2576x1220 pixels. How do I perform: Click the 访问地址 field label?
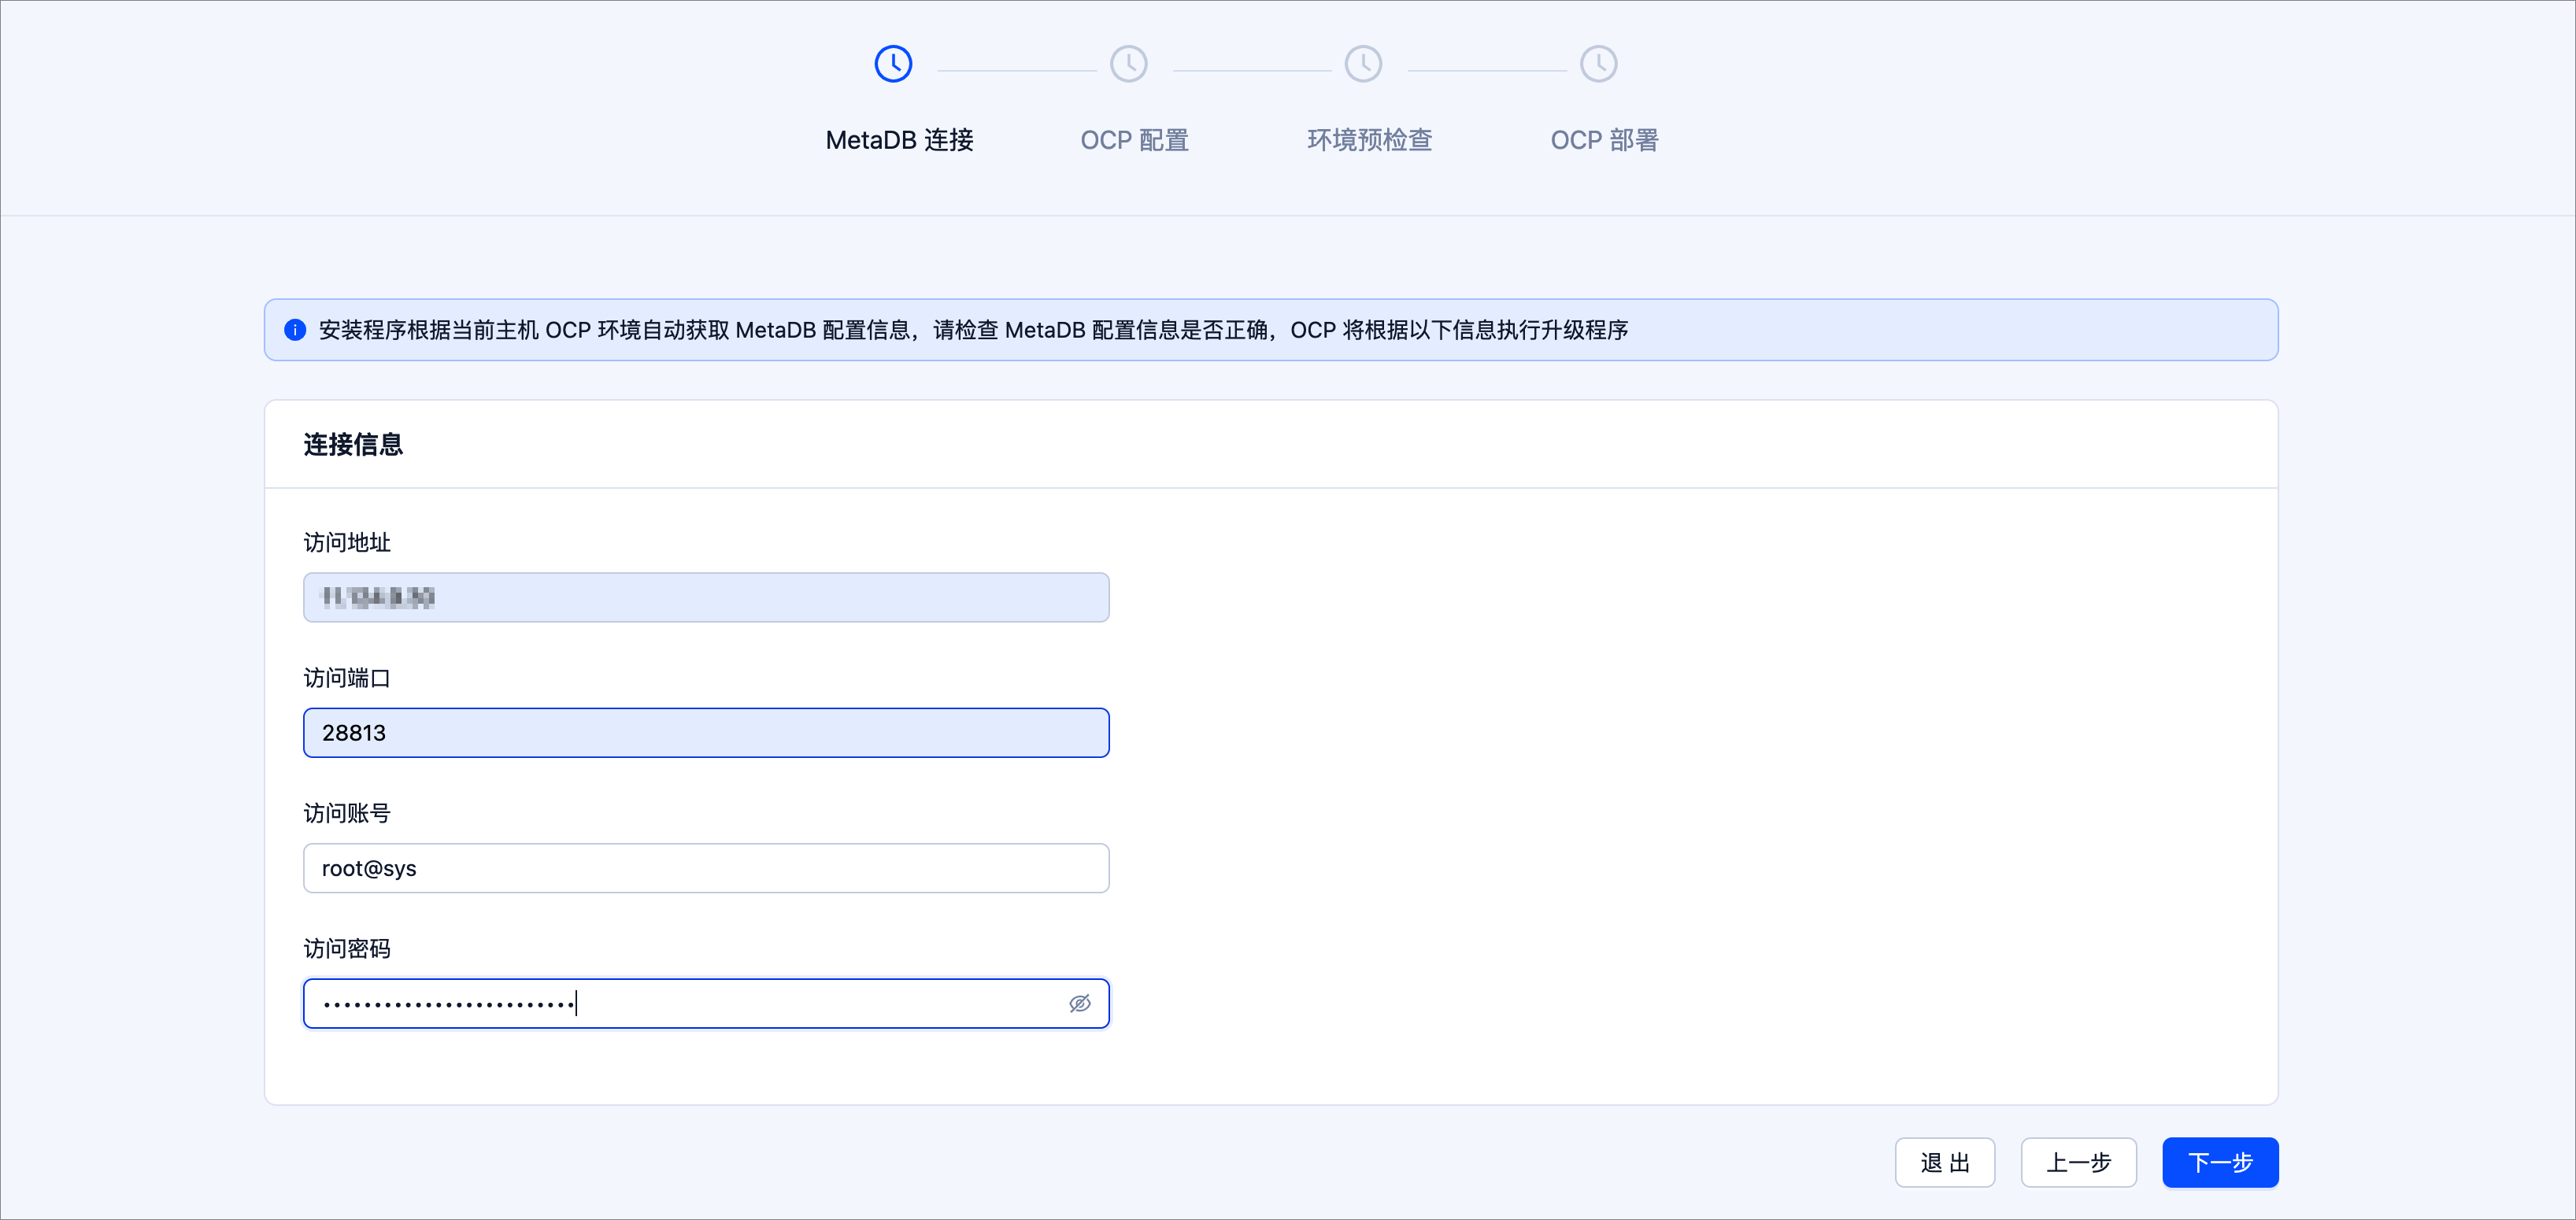[x=347, y=542]
